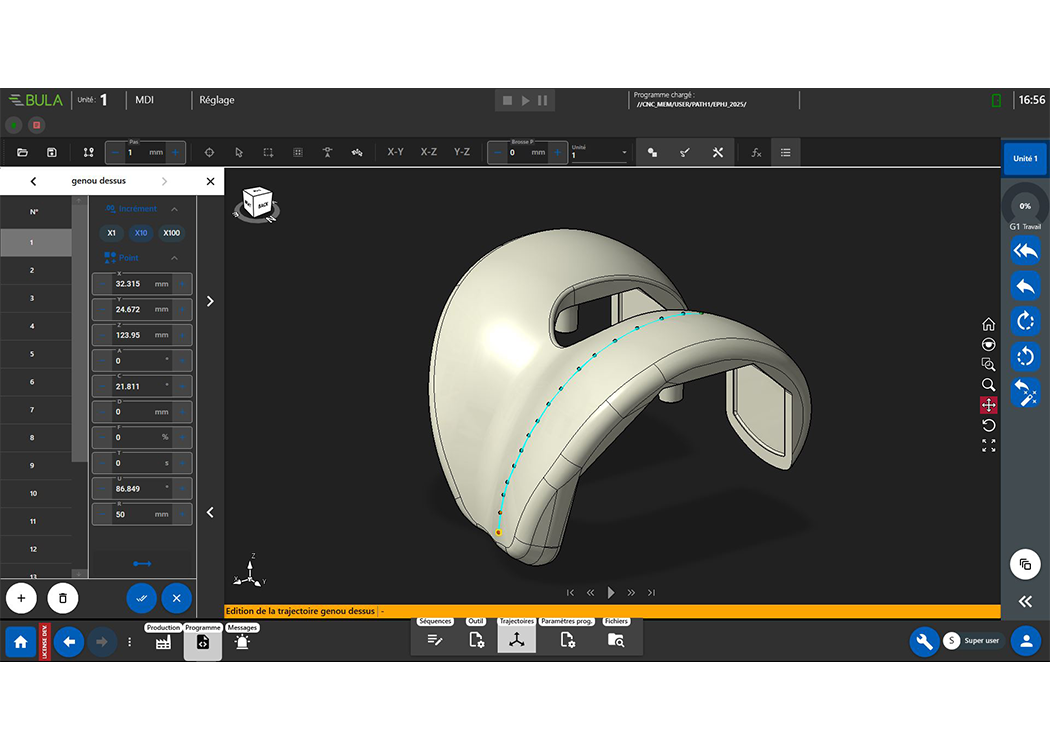This screenshot has height=750, width=1050.
Task: Select the X10 increment option
Action: tap(141, 233)
